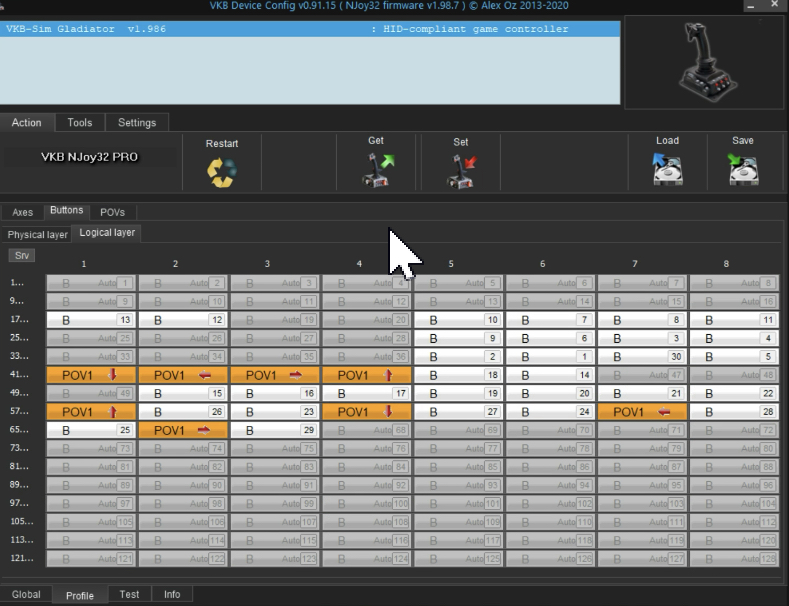Screen dimensions: 789x606
Task: Click POV1 down arrow cell in row 57
Action: (367, 412)
